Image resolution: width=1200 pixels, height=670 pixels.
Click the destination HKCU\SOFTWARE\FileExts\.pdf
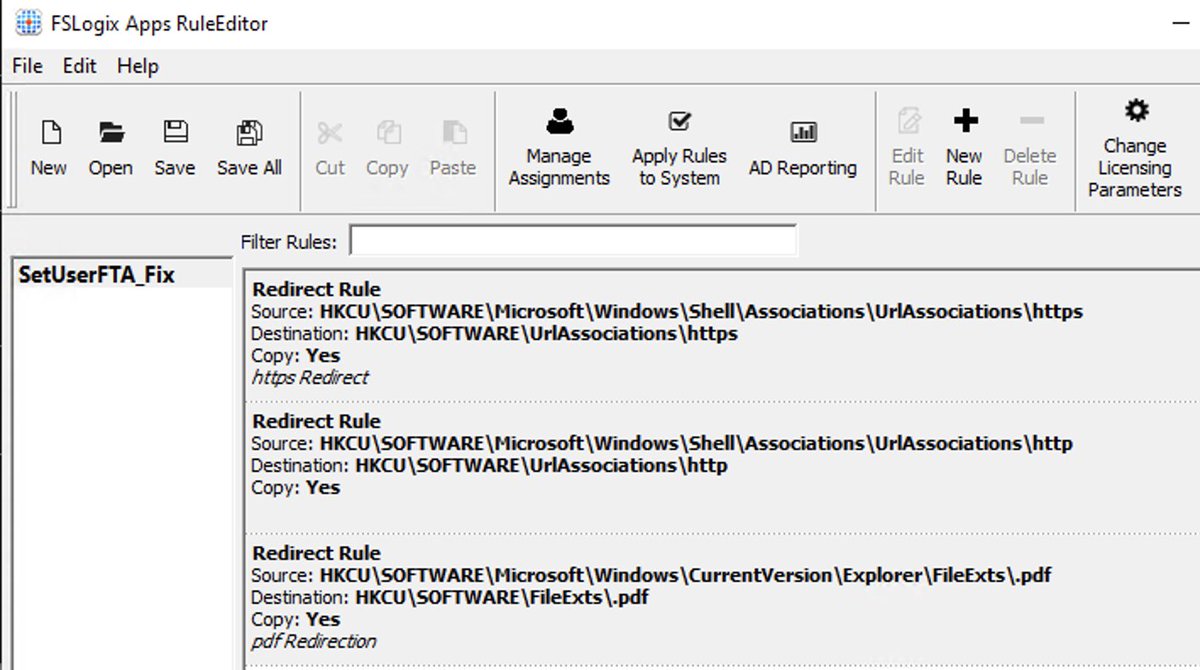click(x=502, y=597)
